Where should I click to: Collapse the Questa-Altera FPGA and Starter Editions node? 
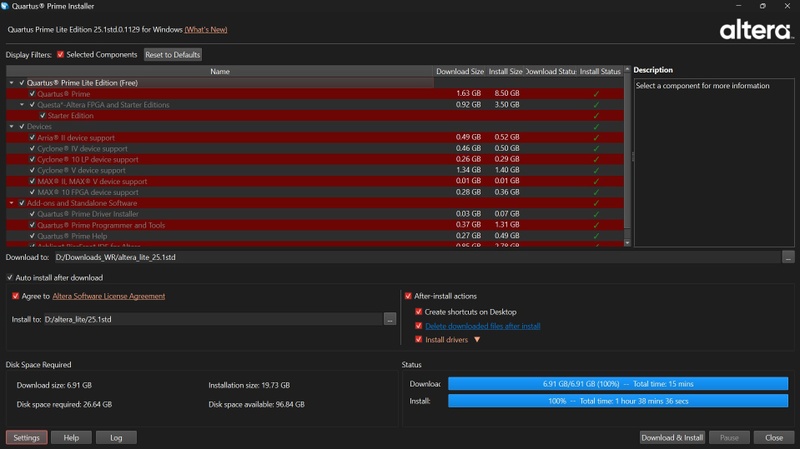pyautogui.click(x=22, y=105)
